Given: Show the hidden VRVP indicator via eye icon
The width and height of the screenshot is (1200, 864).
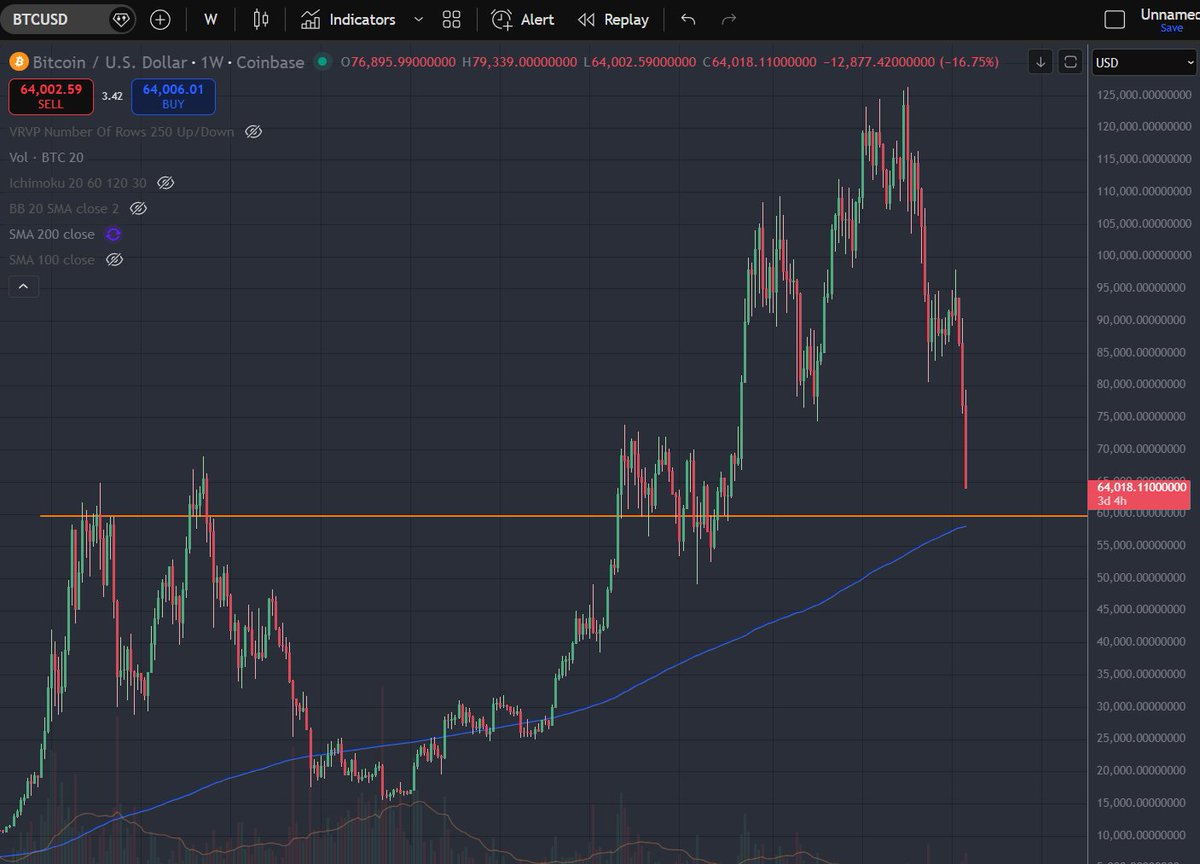Looking at the screenshot, I should 253,132.
